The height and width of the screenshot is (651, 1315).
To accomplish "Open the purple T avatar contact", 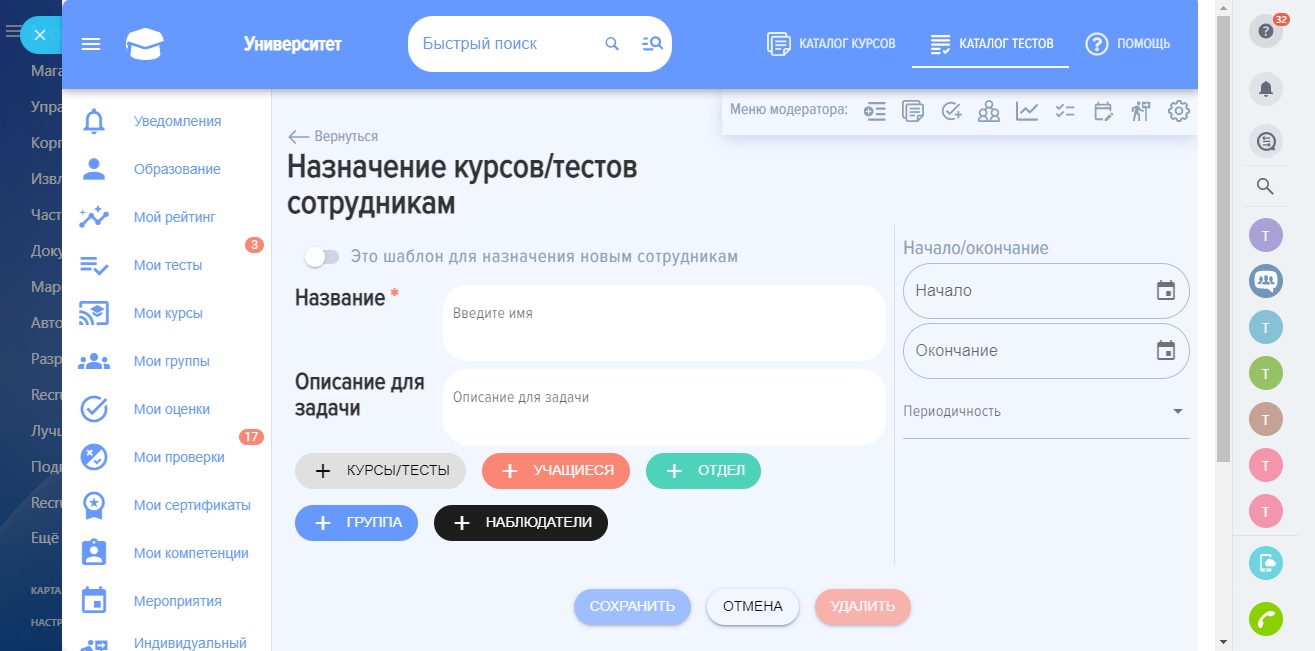I will [x=1266, y=235].
